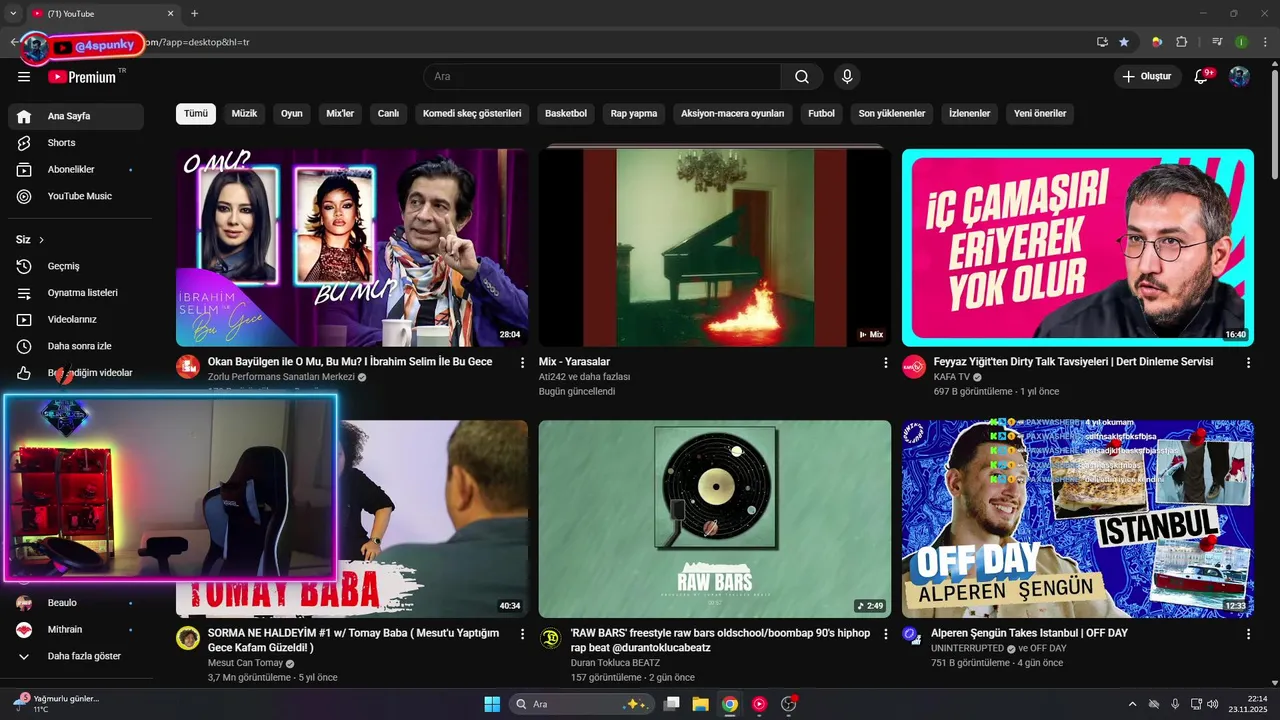Select the Oyun filter chip
Viewport: 1280px width, 720px height.
pos(292,114)
